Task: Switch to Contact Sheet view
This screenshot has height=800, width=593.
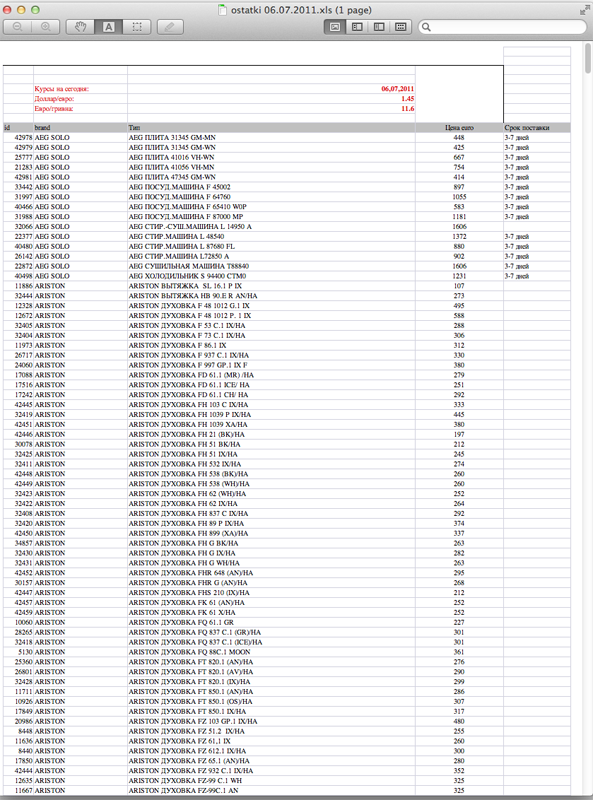Action: (401, 27)
